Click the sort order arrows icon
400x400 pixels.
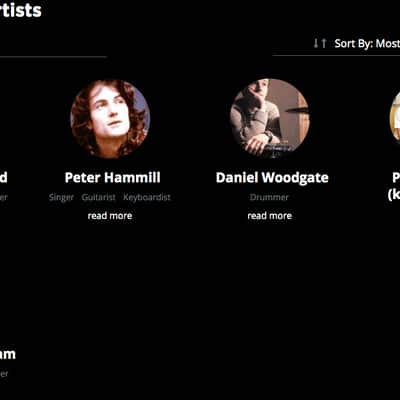[x=320, y=43]
